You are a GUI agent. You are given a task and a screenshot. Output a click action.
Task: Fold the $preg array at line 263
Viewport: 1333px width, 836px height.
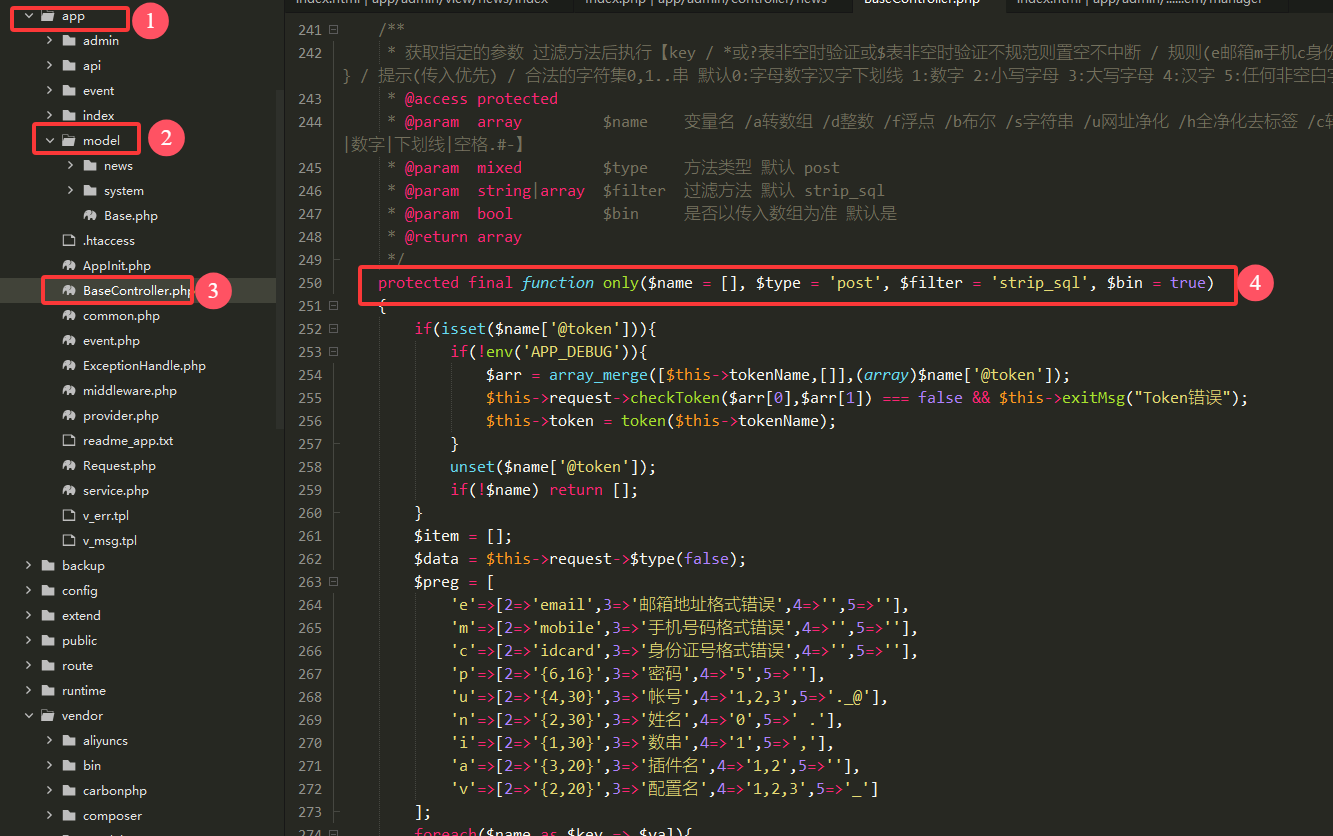[x=333, y=582]
